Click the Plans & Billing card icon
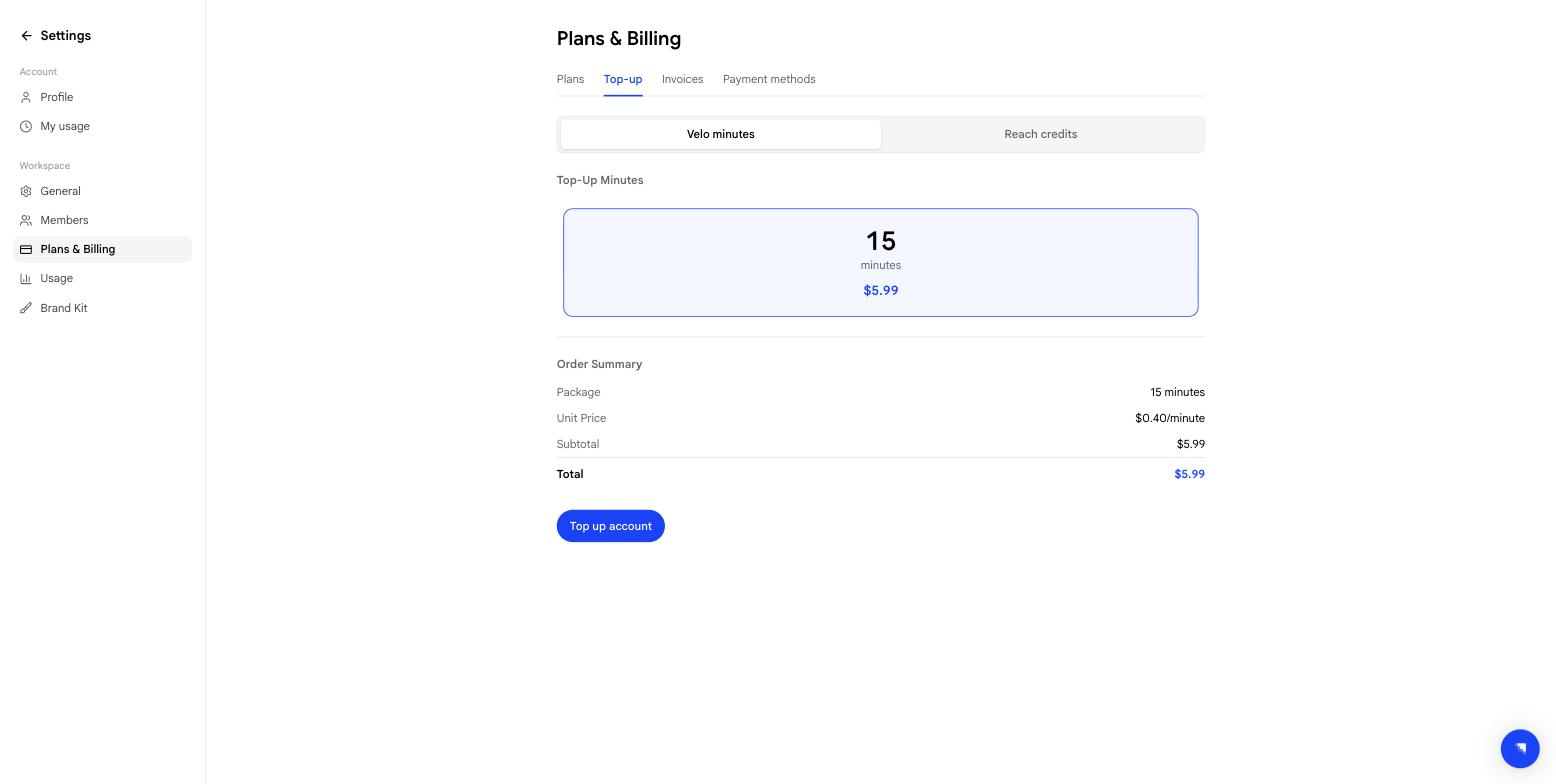 (26, 249)
